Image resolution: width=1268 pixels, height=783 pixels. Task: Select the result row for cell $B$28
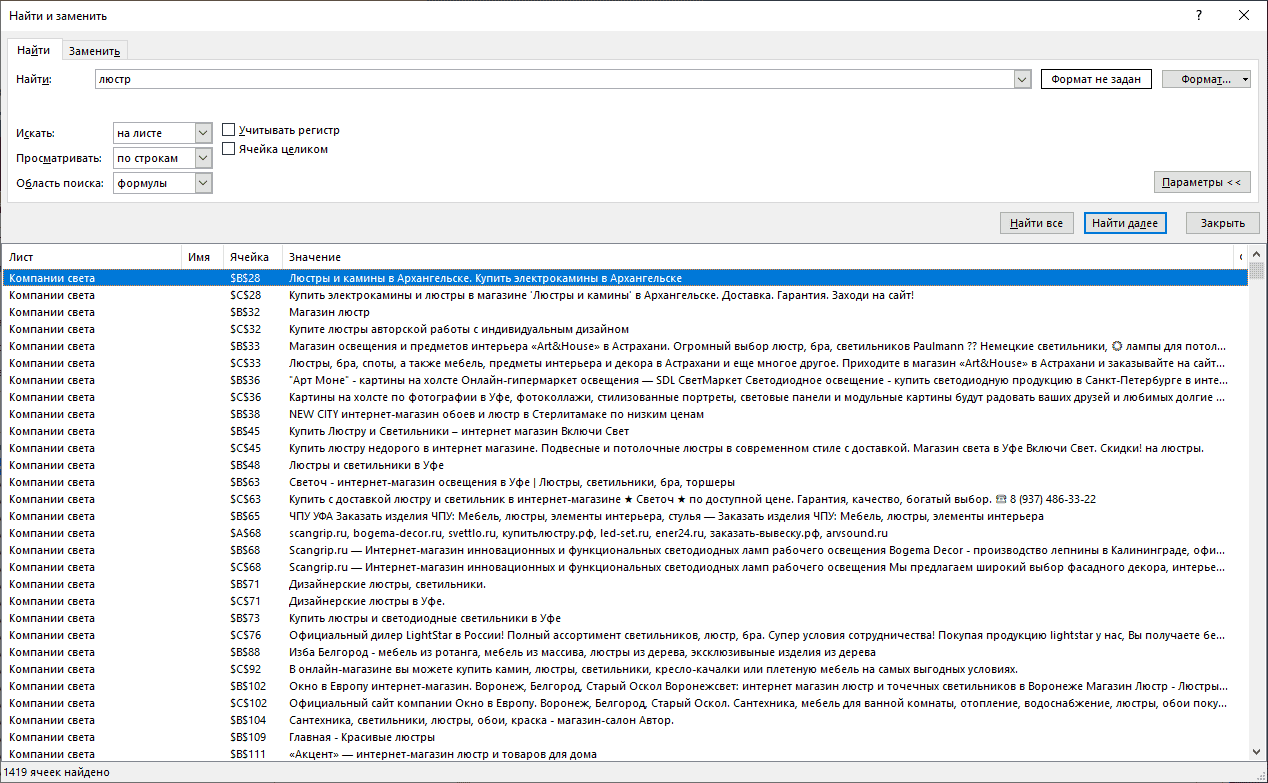click(x=625, y=278)
